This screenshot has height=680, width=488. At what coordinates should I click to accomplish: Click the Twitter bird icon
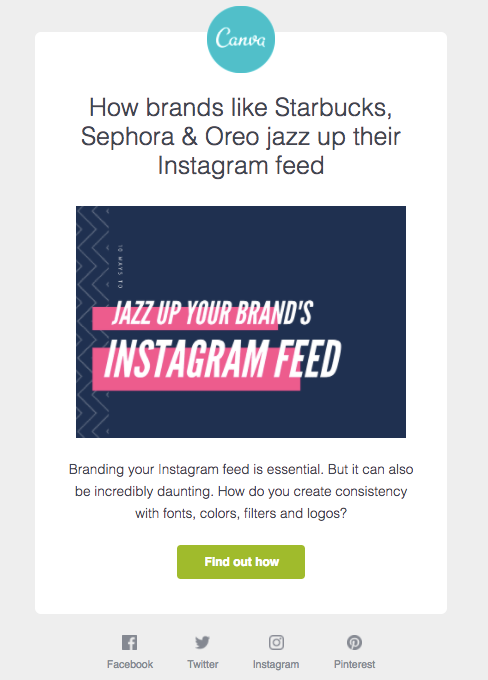pos(203,642)
